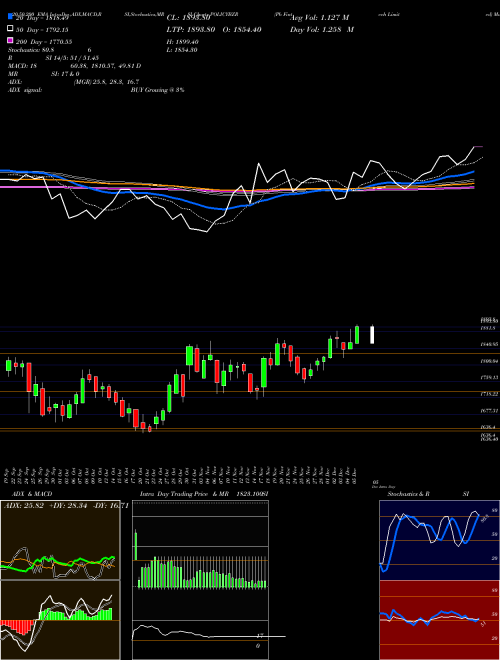Image resolution: width=500 pixels, height=660 pixels.
Task: Click the 'Stochastics & R' panel title
Action: click(408, 494)
